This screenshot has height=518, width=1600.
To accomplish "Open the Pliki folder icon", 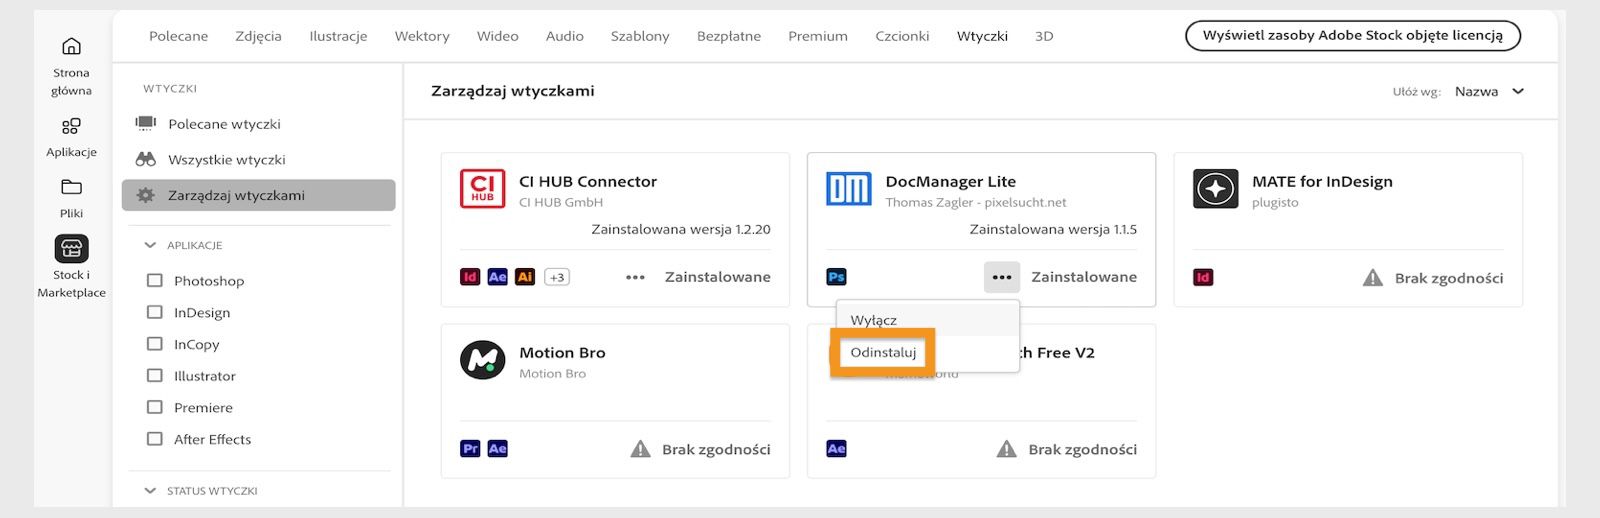I will pos(71,187).
